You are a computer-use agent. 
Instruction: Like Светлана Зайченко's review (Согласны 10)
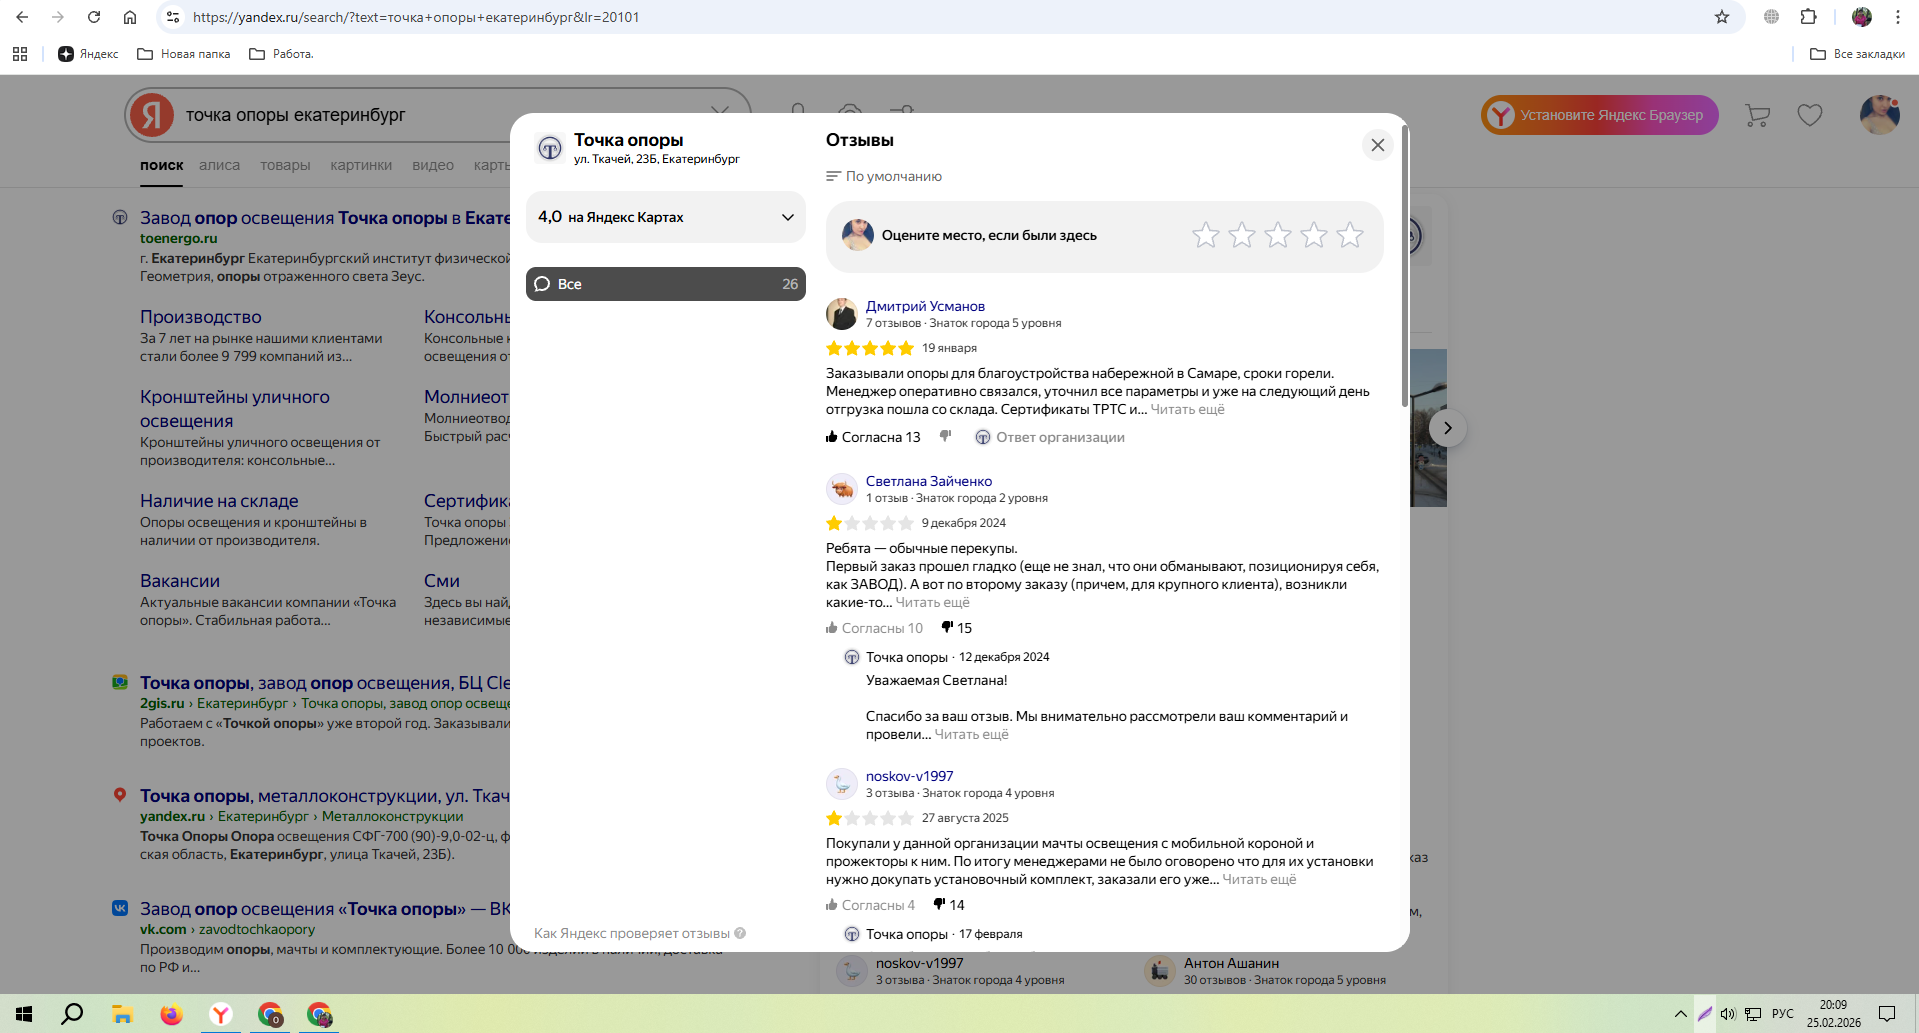point(874,628)
